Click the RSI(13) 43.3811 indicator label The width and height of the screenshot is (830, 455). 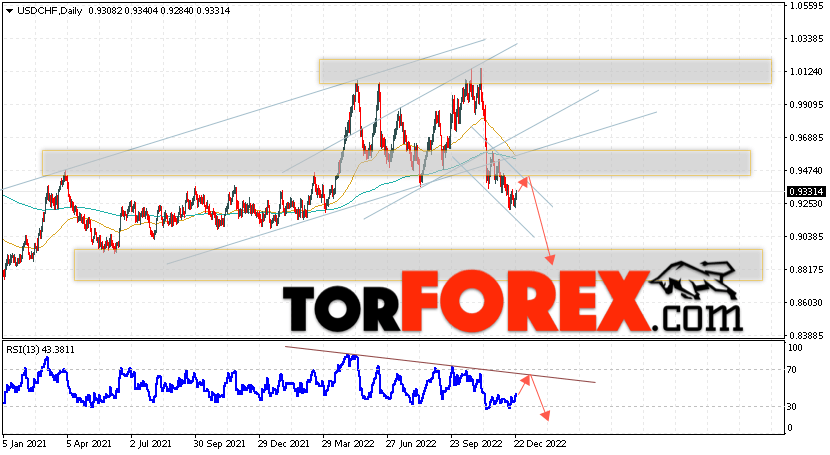tap(40, 350)
